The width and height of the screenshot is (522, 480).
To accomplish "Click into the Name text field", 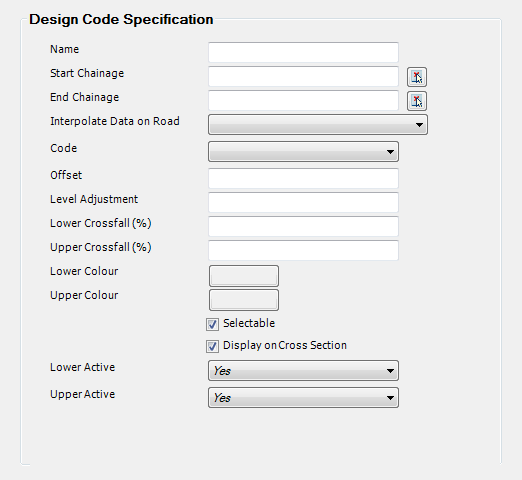I will tap(303, 52).
